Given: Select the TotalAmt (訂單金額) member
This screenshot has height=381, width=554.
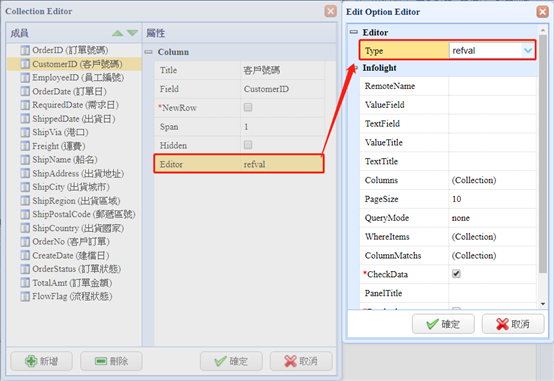Looking at the screenshot, I should [x=72, y=283].
